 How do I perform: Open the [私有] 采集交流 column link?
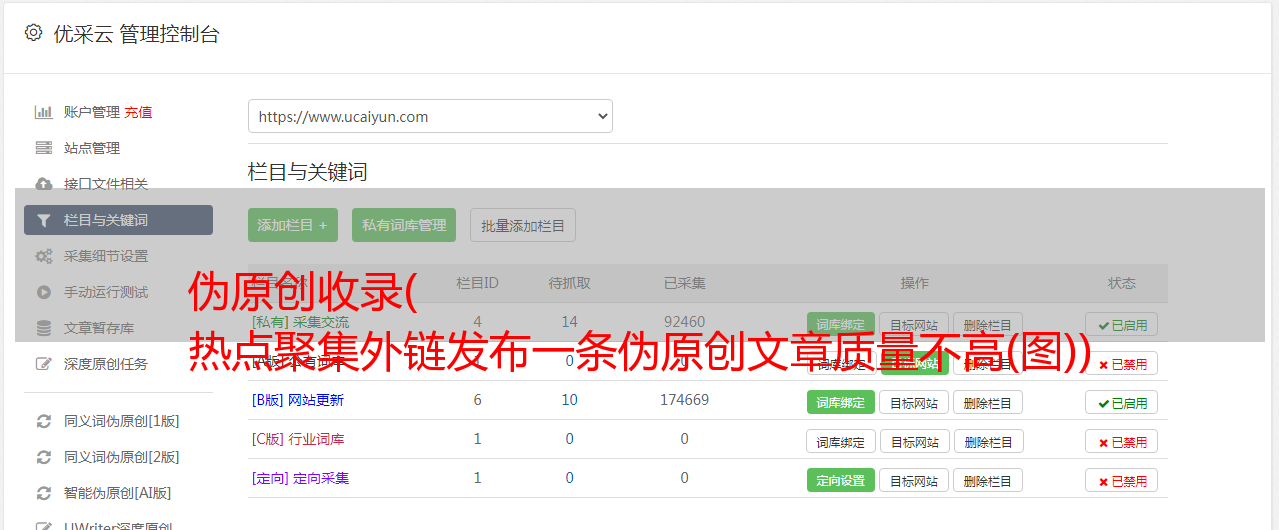click(300, 322)
